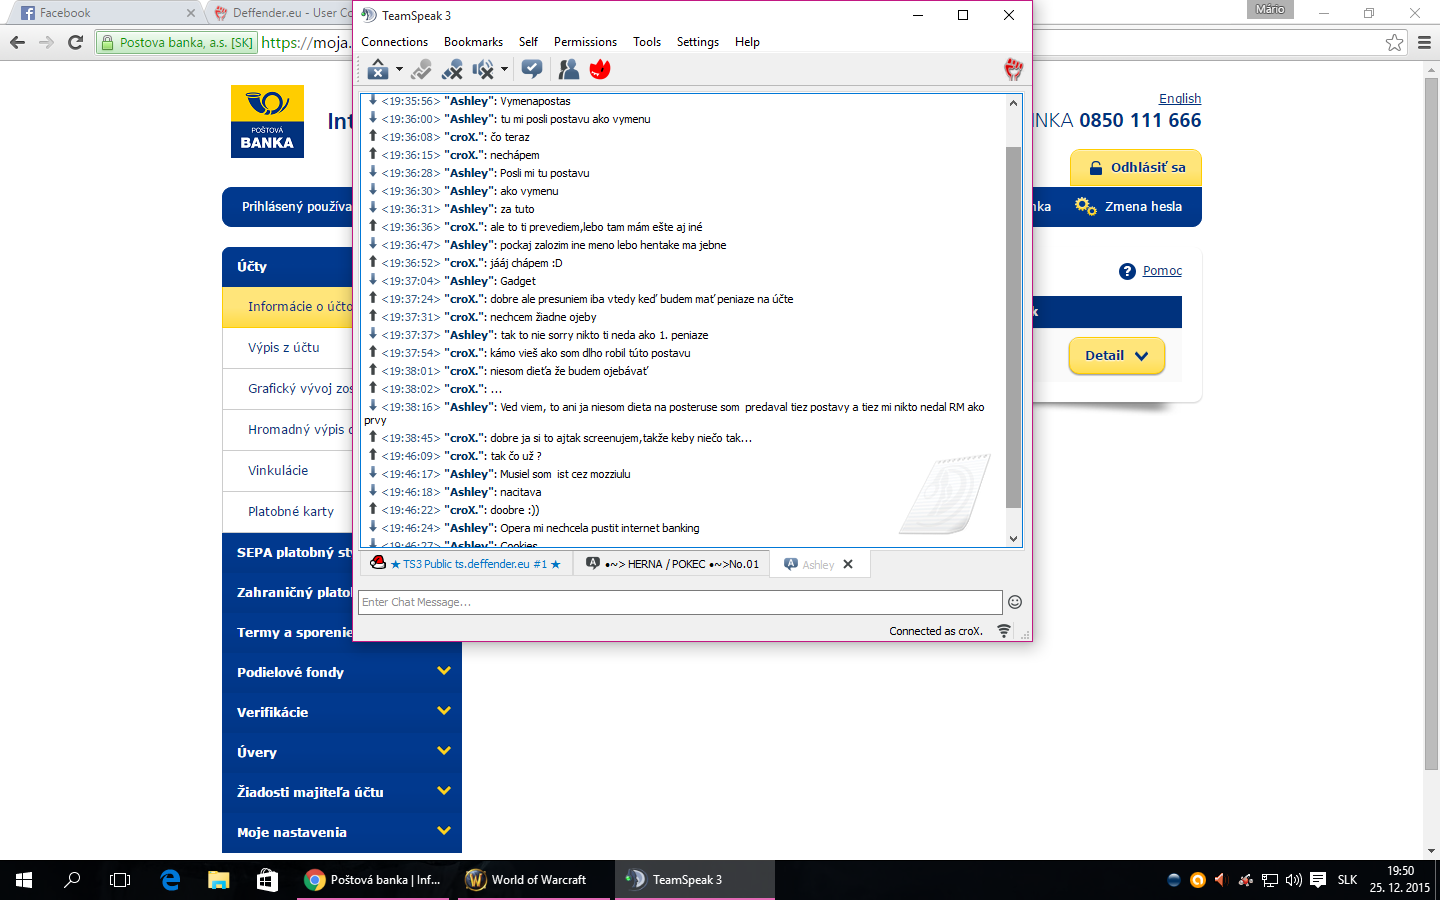The height and width of the screenshot is (900, 1440).
Task: Click the red tulip plugin icon in toolbar
Action: tap(600, 69)
